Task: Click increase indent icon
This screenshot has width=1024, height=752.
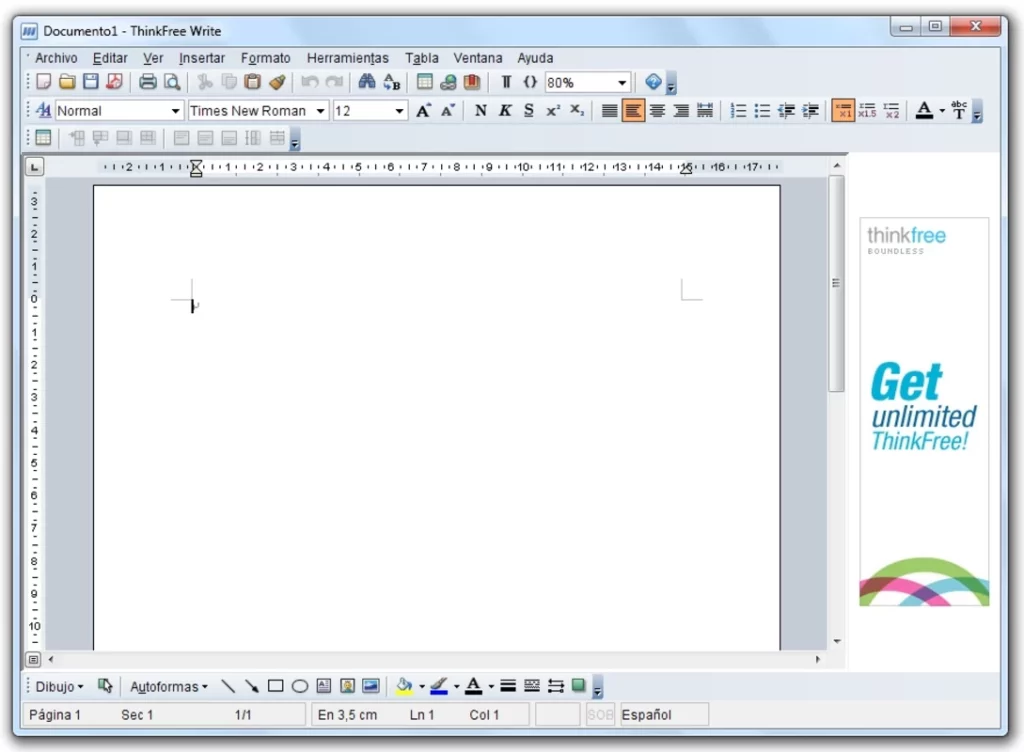Action: pyautogui.click(x=810, y=111)
